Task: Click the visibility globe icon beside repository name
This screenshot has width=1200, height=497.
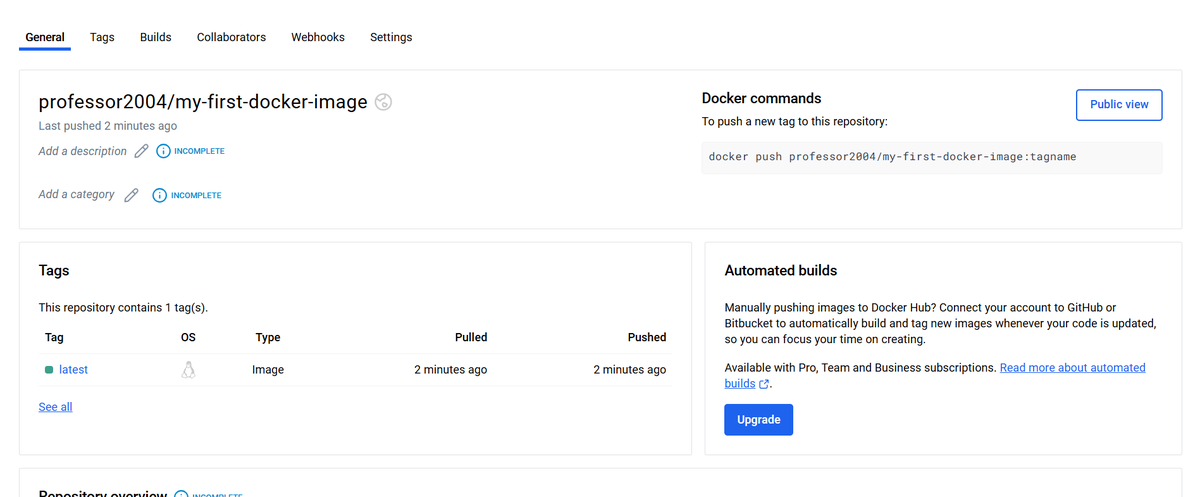Action: 383,102
